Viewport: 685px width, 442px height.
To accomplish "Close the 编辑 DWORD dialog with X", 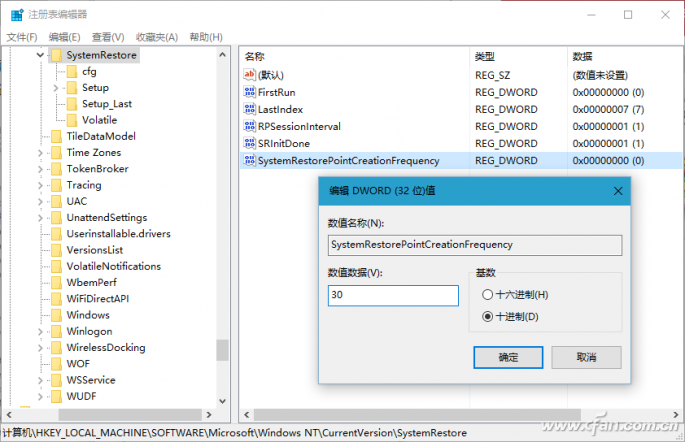I will point(618,191).
